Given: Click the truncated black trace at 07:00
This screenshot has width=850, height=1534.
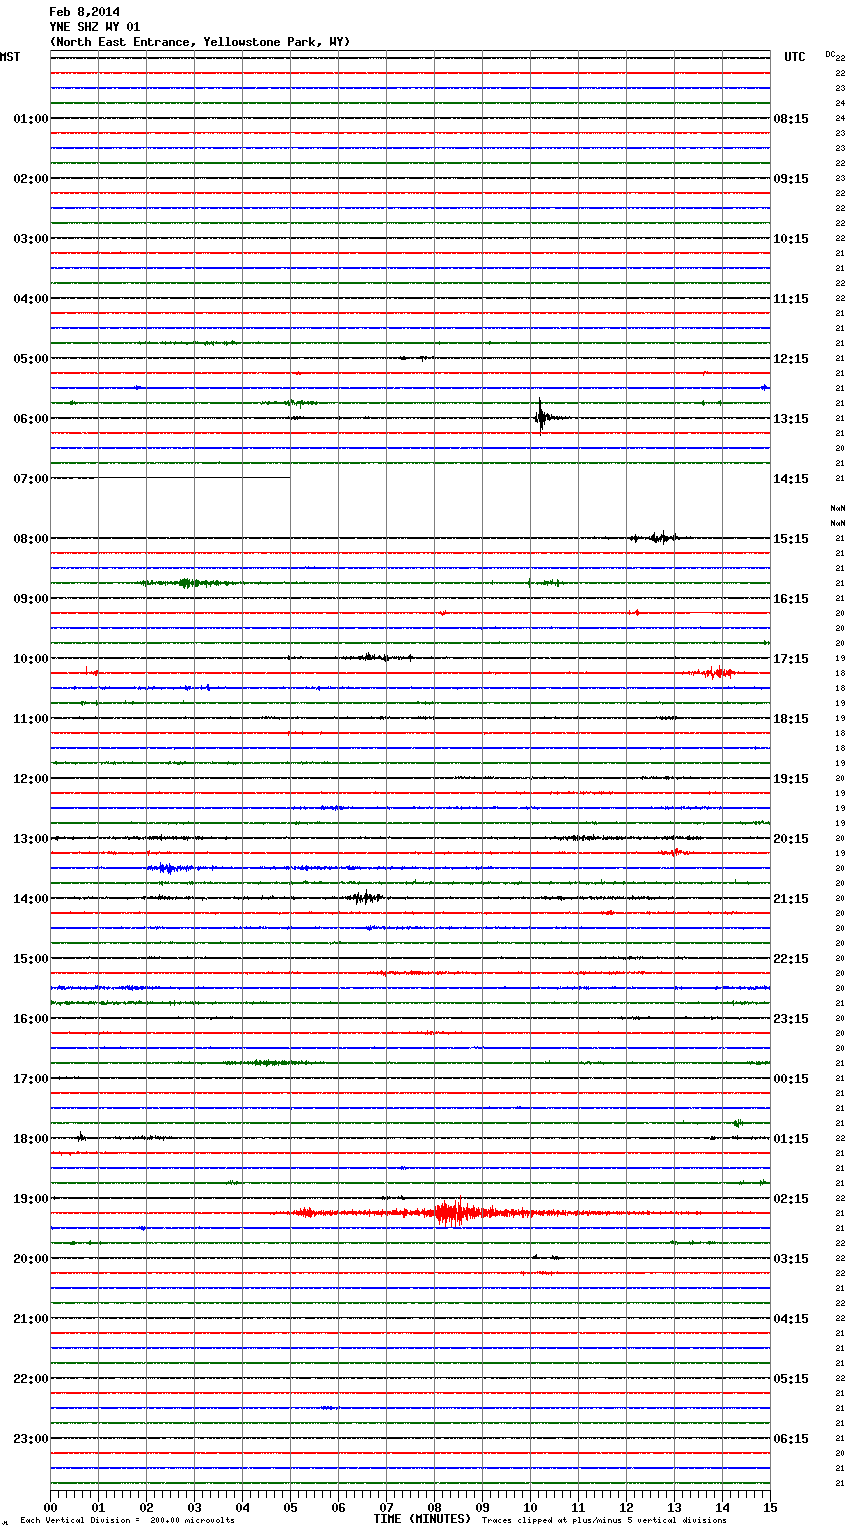Looking at the screenshot, I should pos(170,478).
